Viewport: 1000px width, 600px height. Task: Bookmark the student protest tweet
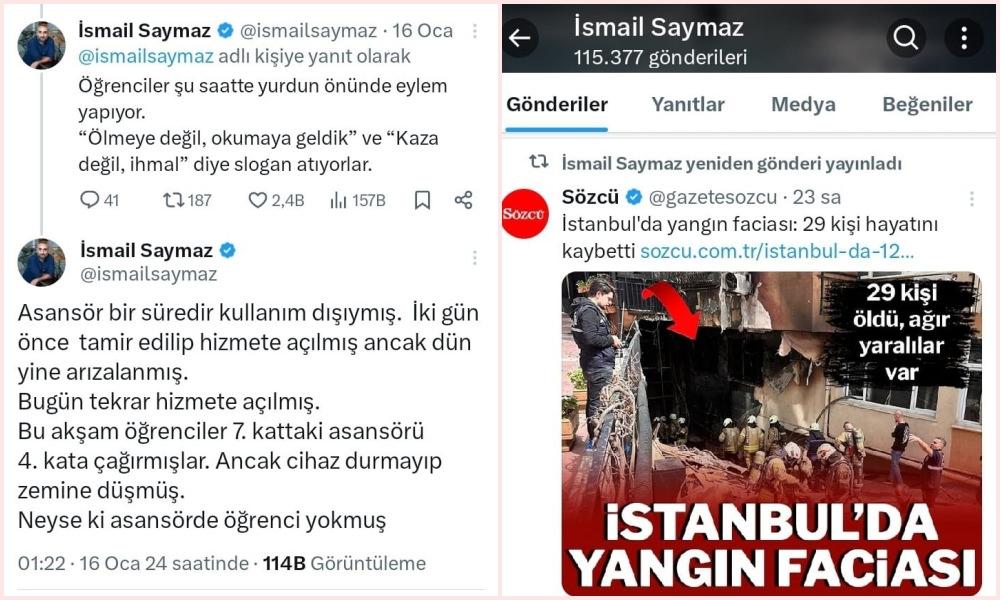[422, 200]
